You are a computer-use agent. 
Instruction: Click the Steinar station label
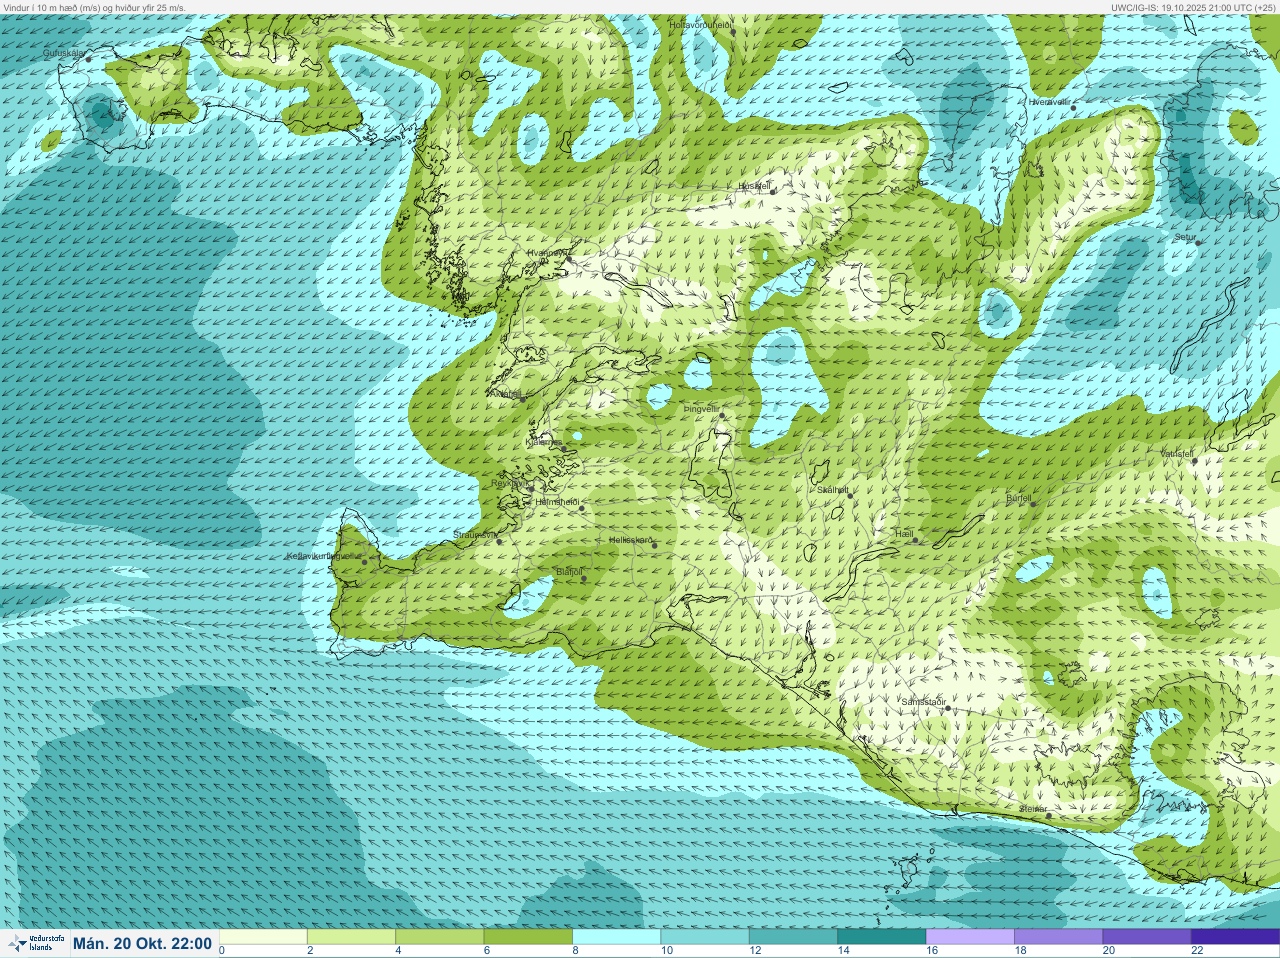[x=1032, y=808]
